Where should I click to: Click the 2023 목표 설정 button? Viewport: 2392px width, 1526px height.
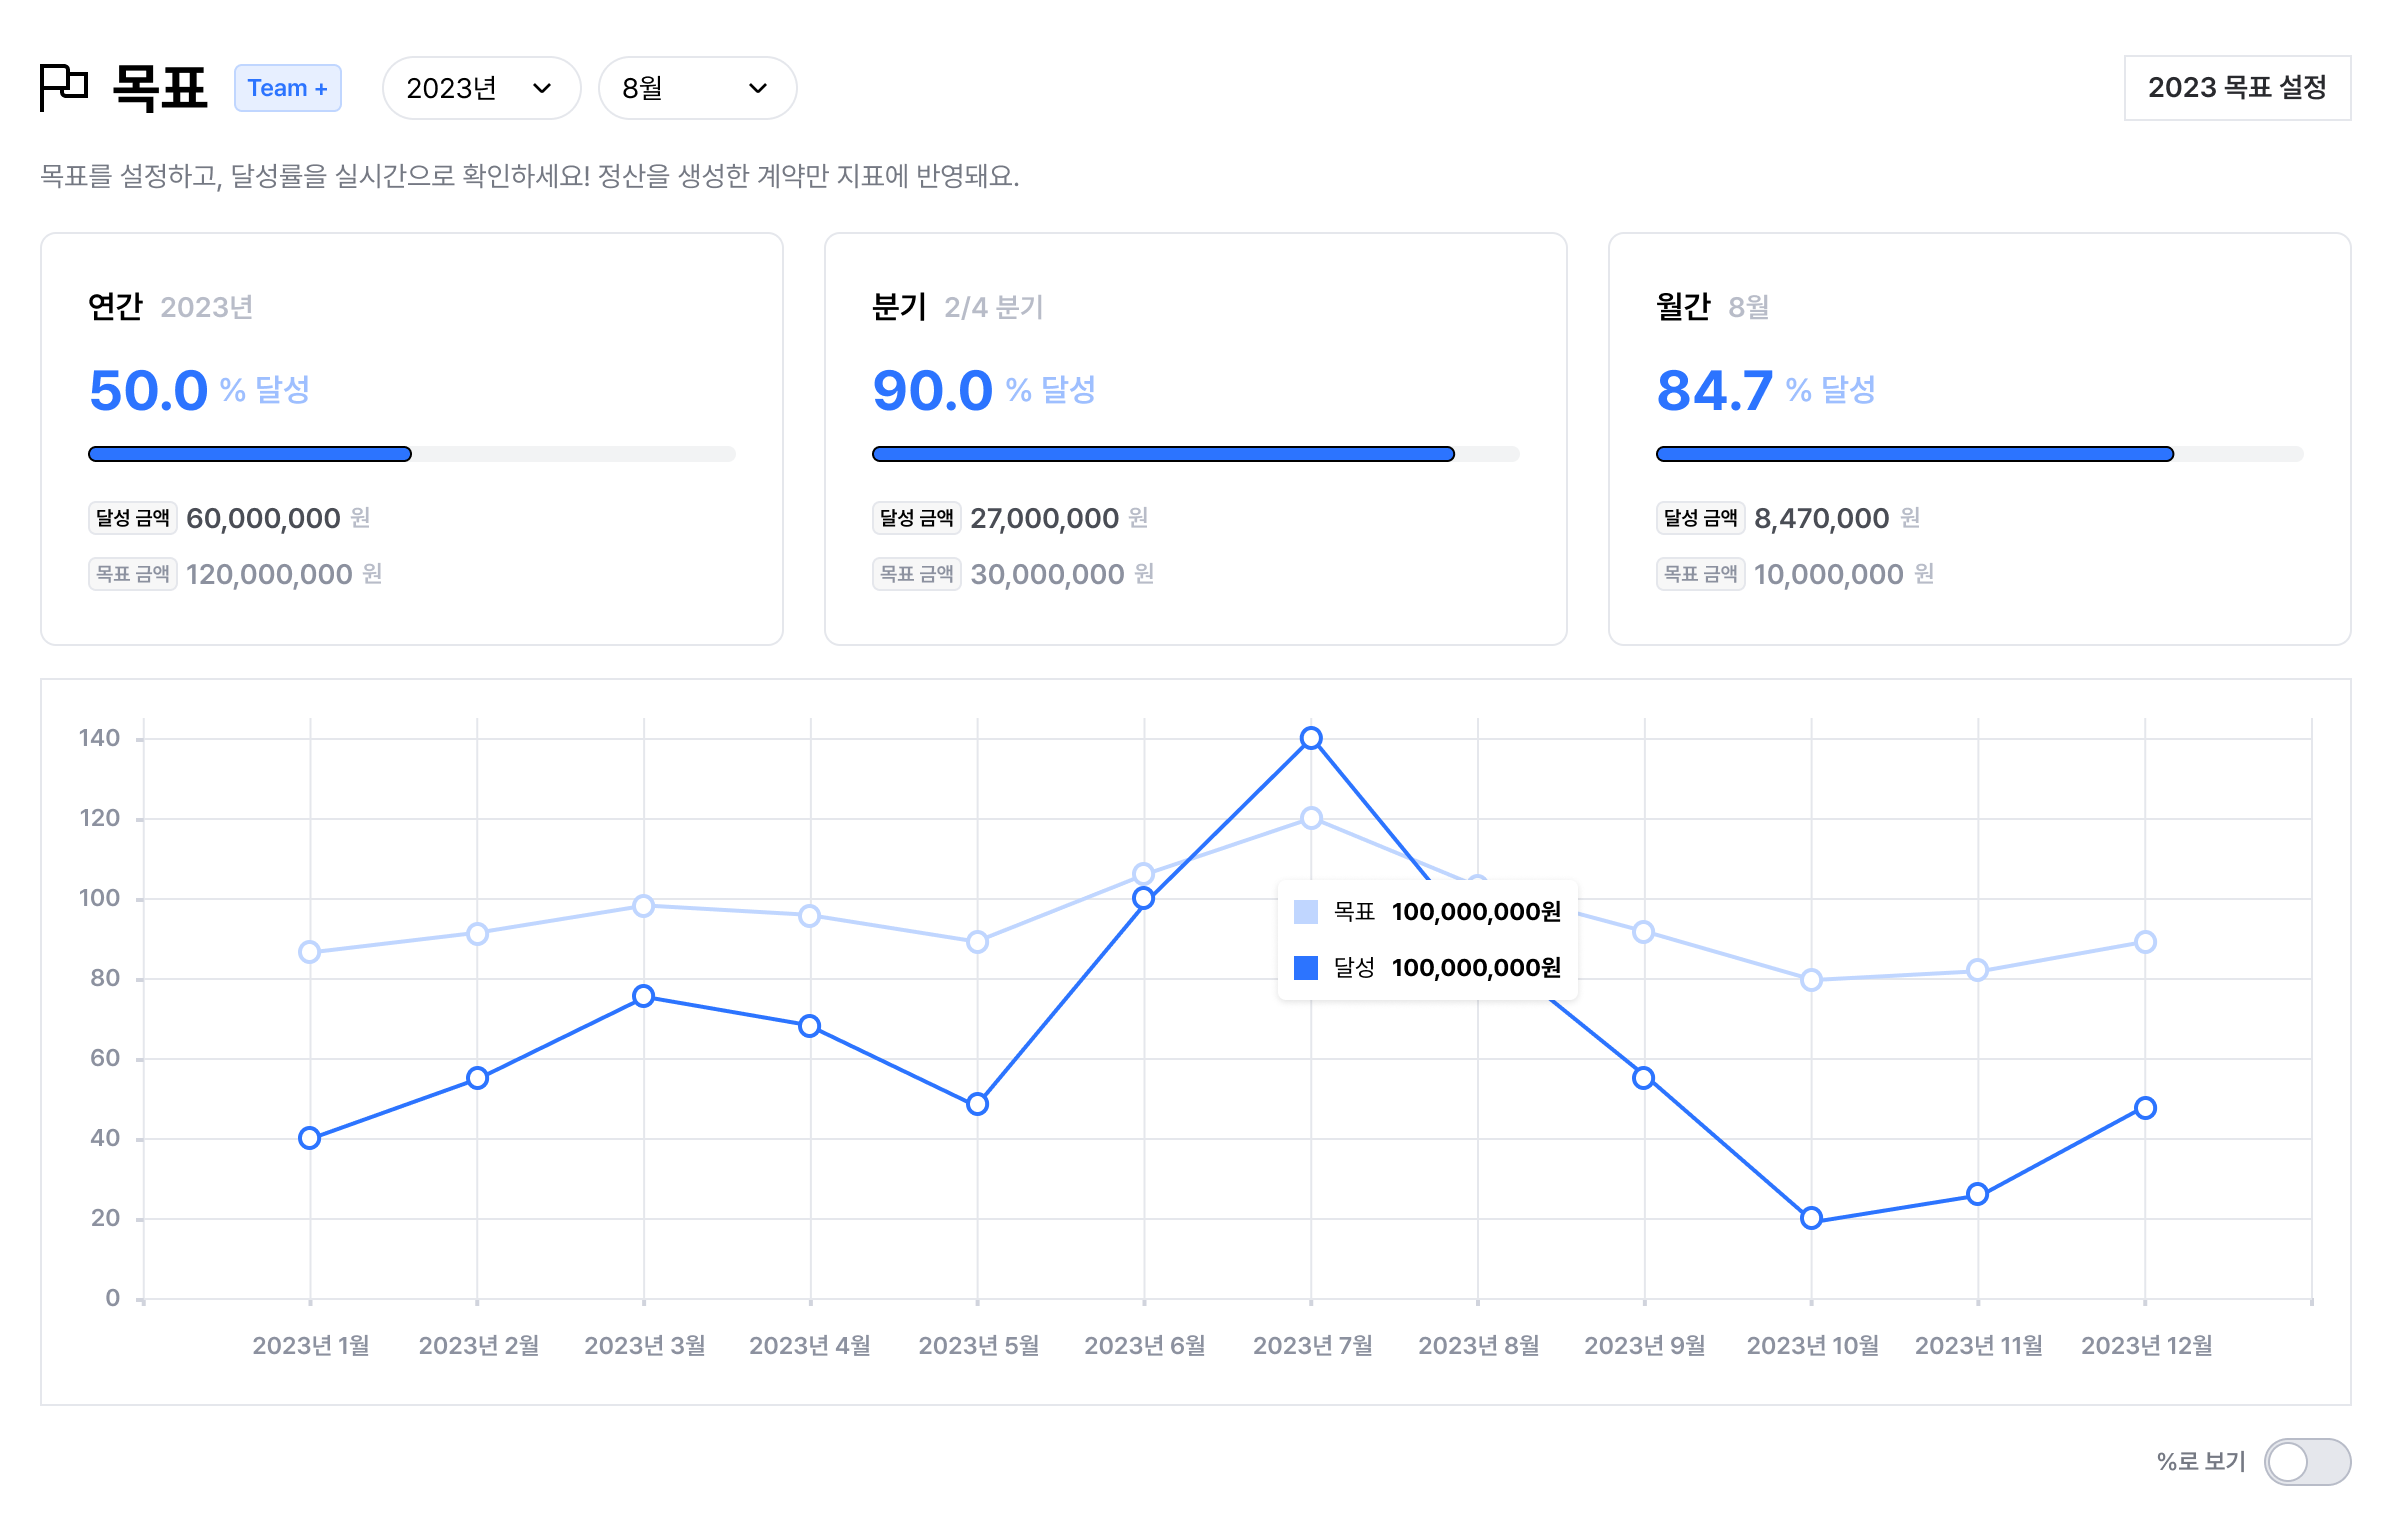[2237, 88]
